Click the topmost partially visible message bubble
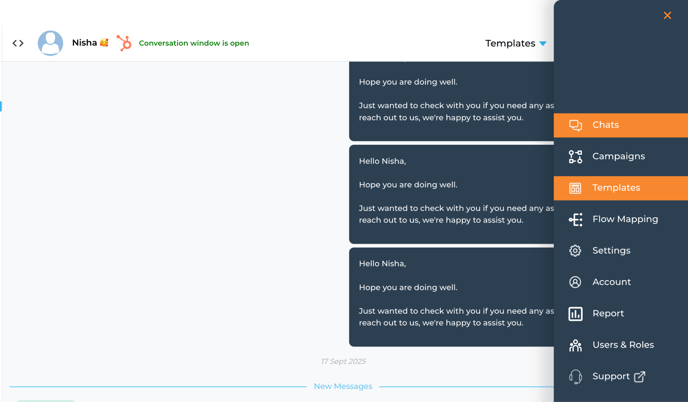This screenshot has height=402, width=688. (452, 101)
